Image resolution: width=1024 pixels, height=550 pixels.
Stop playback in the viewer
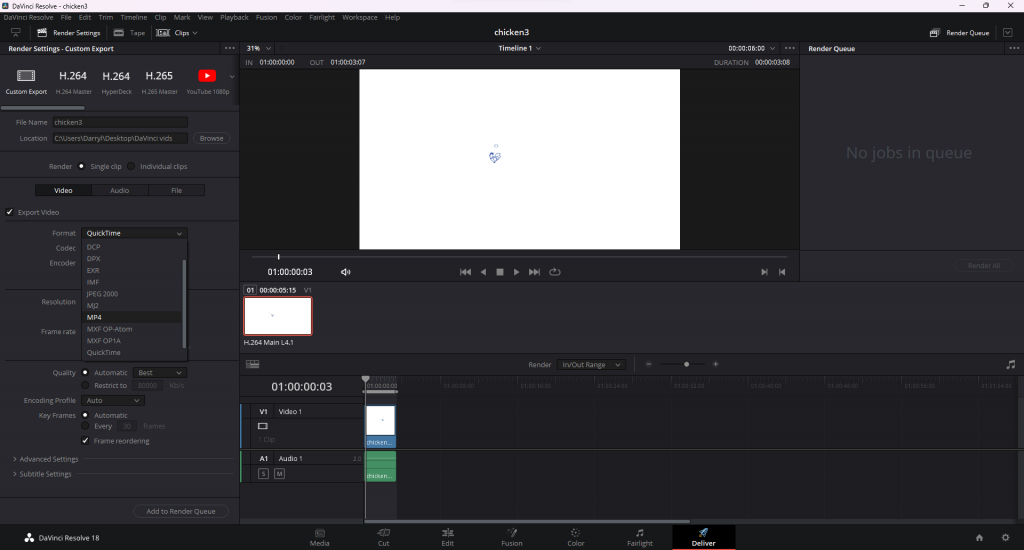coord(500,272)
